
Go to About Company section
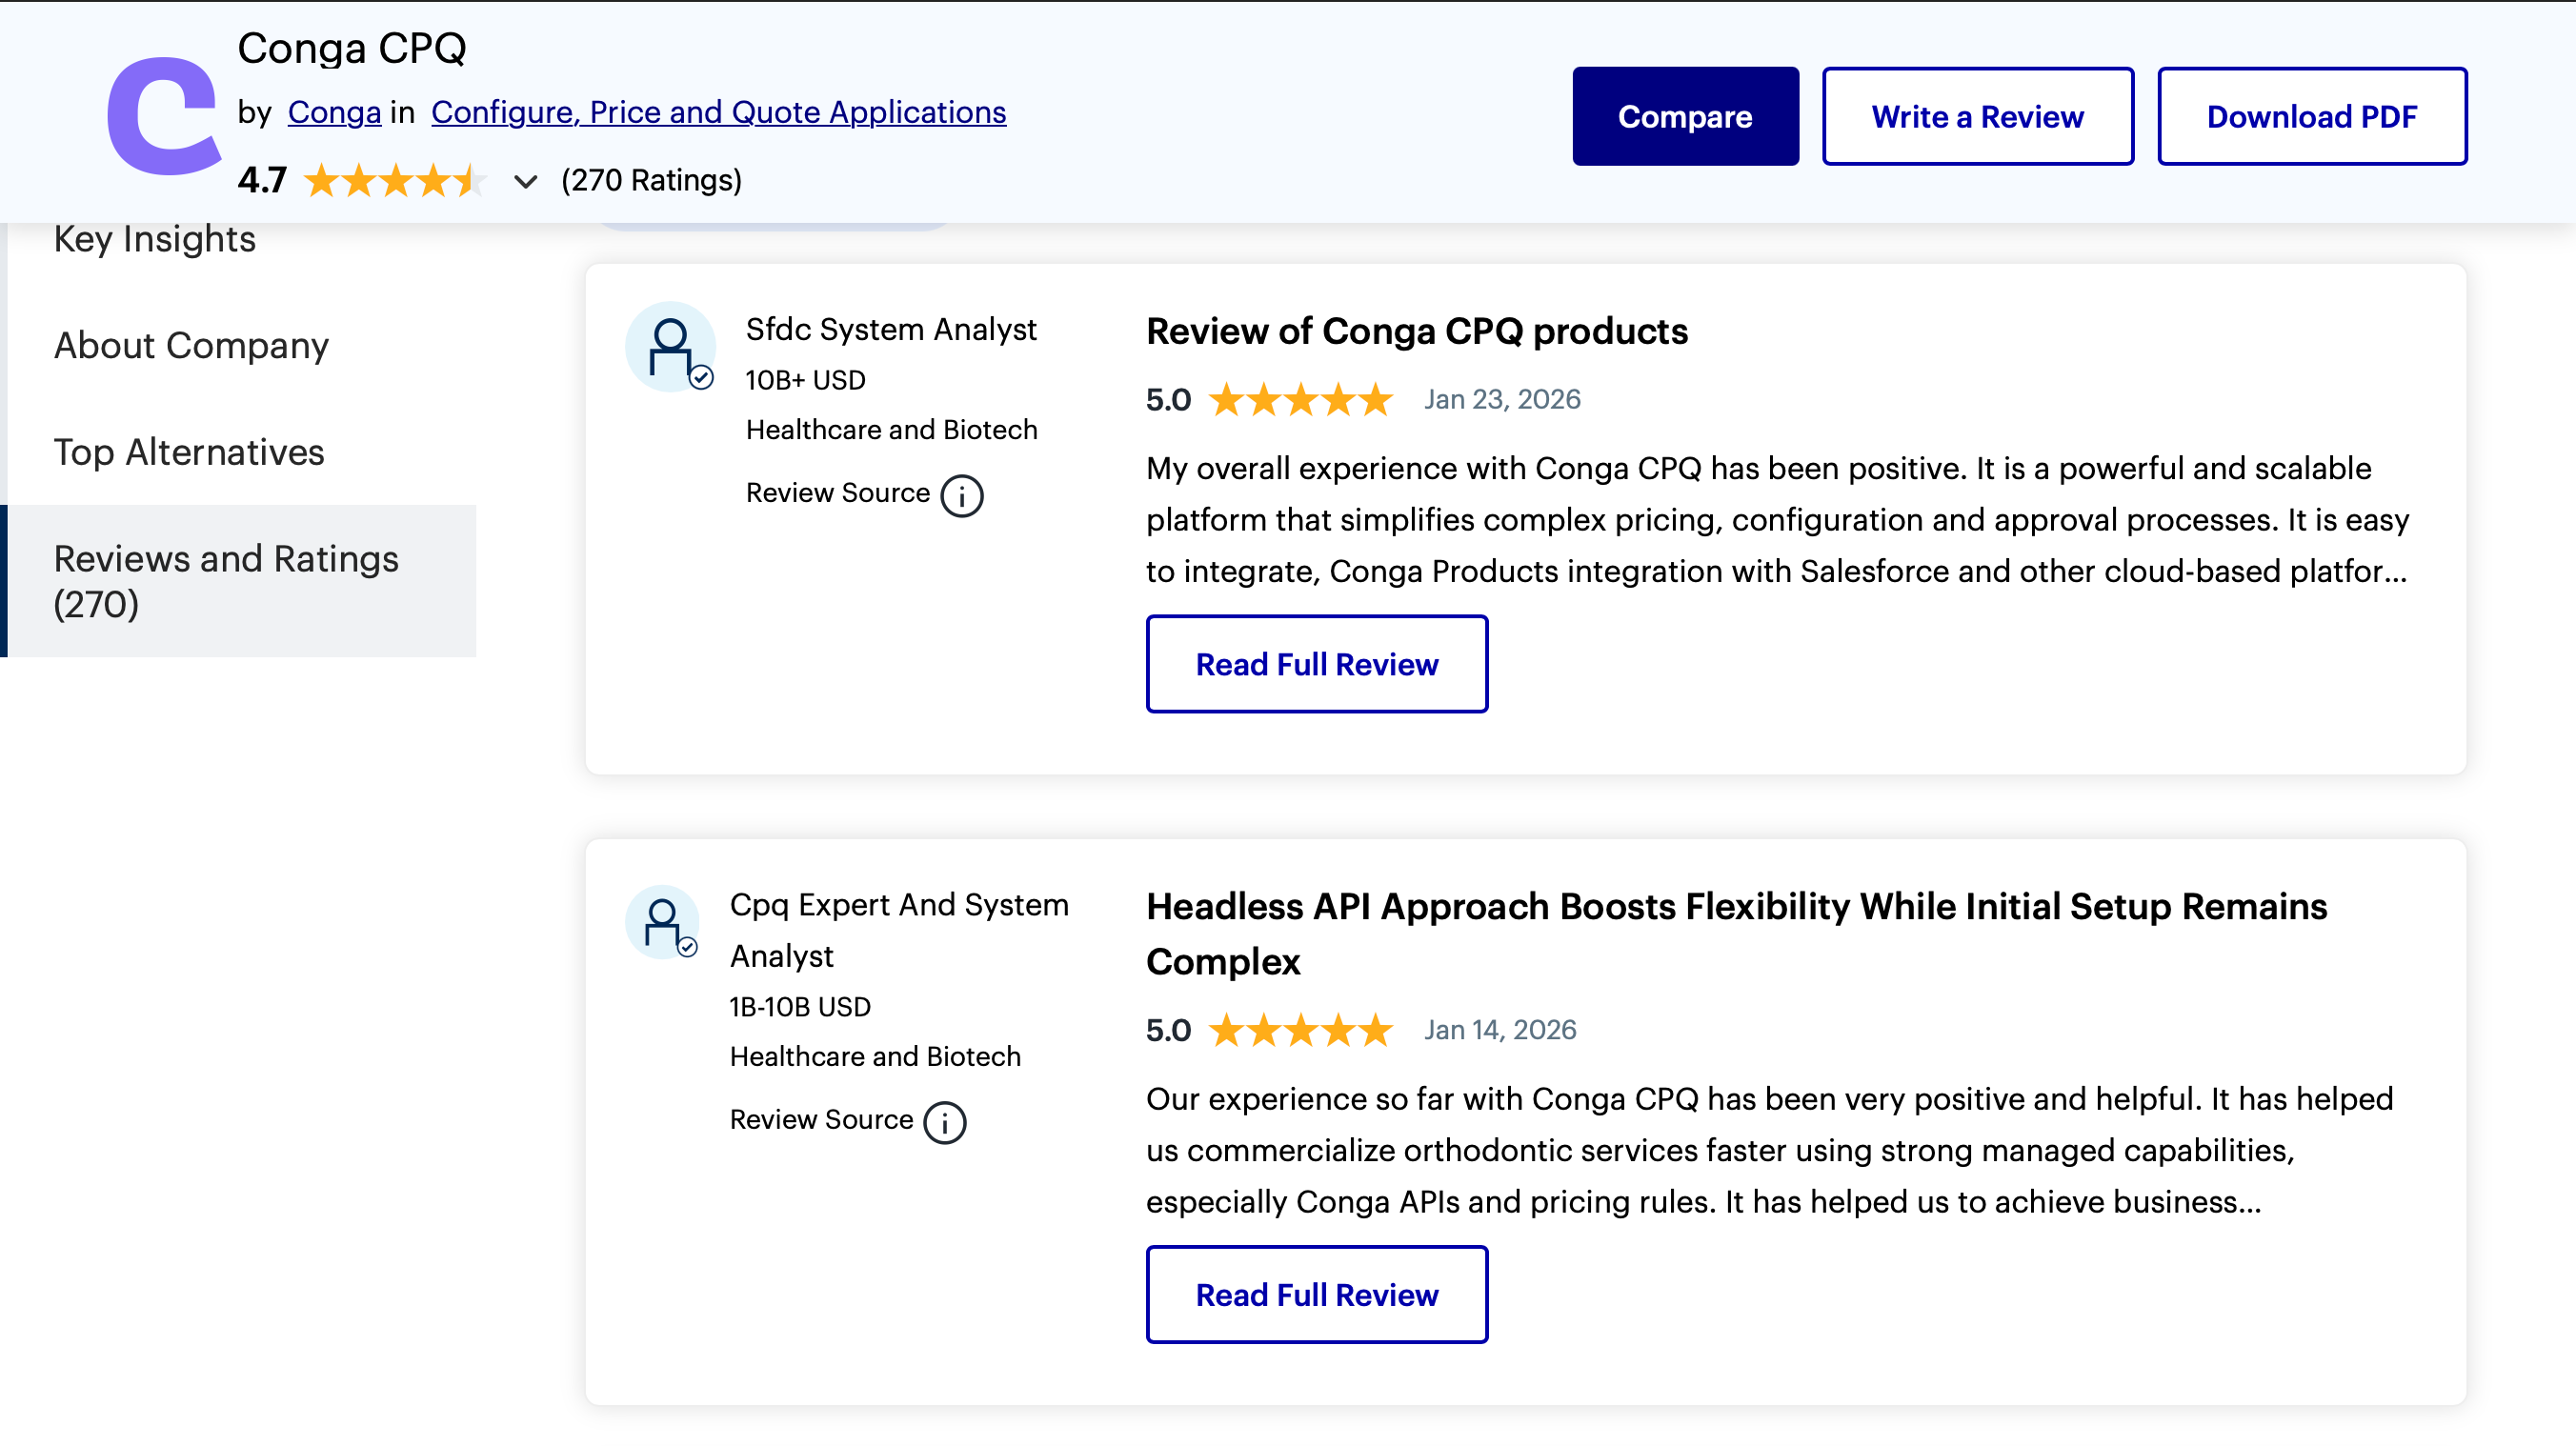coord(191,345)
